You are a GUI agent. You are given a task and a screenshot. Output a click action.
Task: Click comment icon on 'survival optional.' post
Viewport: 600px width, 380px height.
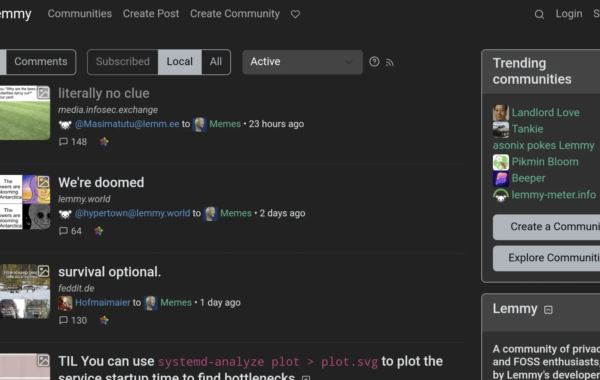pyautogui.click(x=64, y=320)
